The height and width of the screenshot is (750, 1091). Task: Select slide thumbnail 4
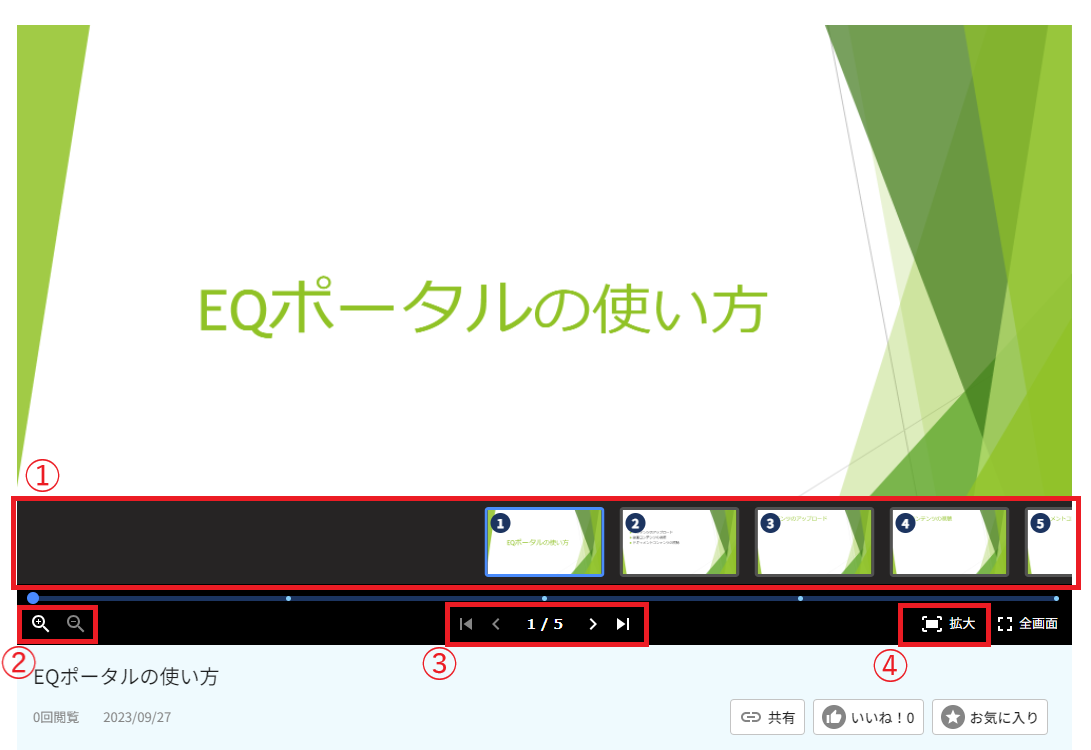949,542
